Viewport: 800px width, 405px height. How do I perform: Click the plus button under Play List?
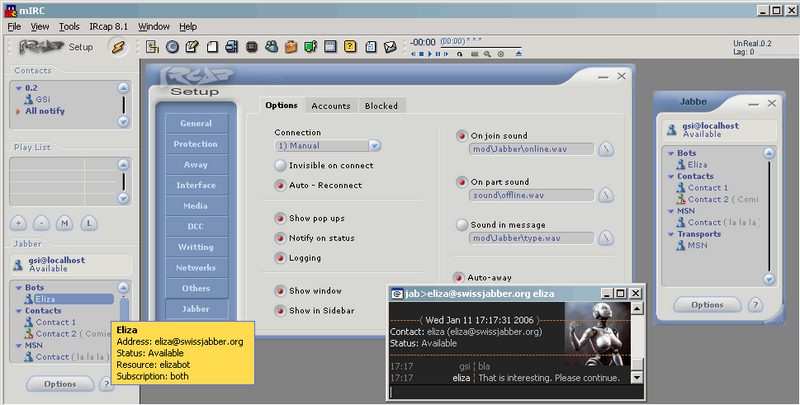click(x=18, y=221)
